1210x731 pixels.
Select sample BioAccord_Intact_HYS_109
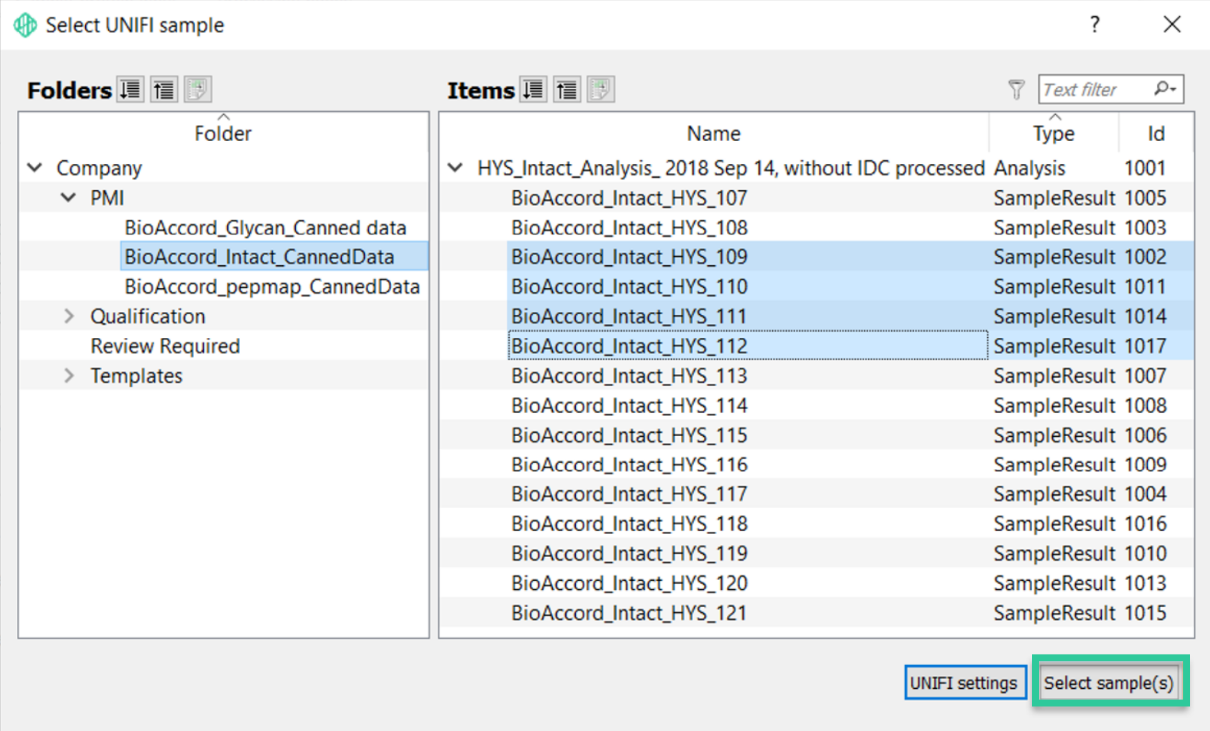pyautogui.click(x=629, y=257)
